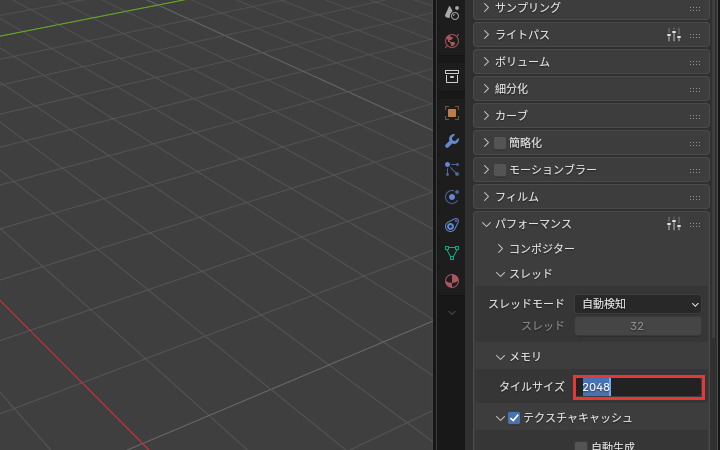Click the grip handle on カーブ panel
The image size is (720, 450).
coord(695,117)
